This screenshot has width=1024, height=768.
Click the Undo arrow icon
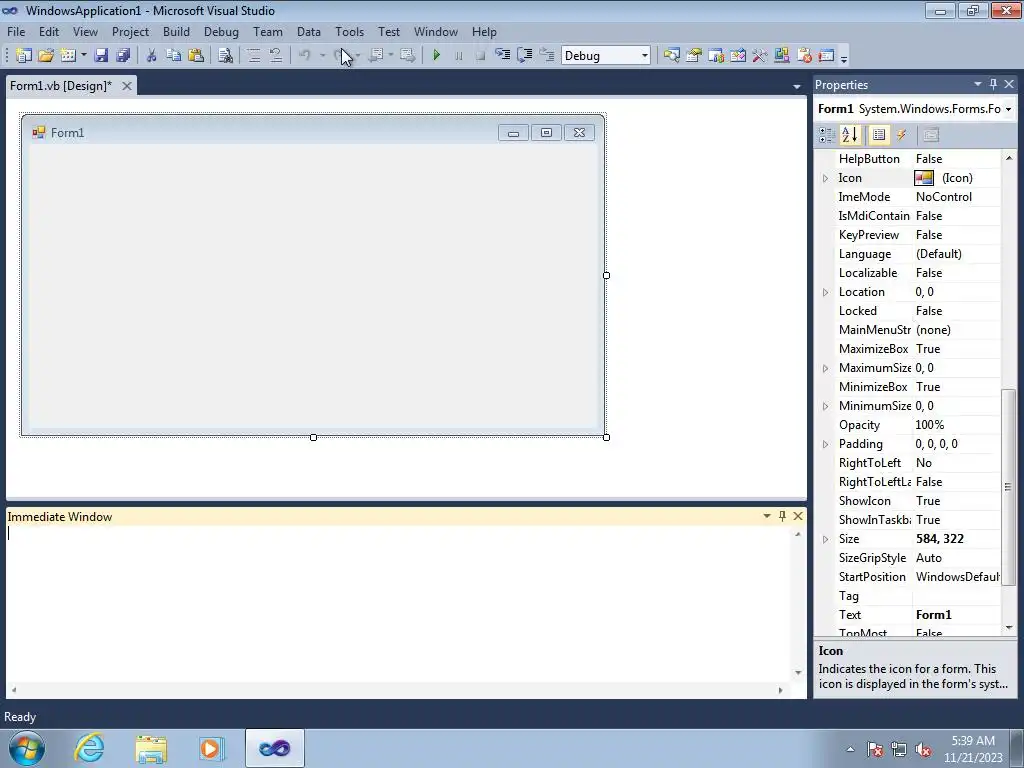point(305,56)
